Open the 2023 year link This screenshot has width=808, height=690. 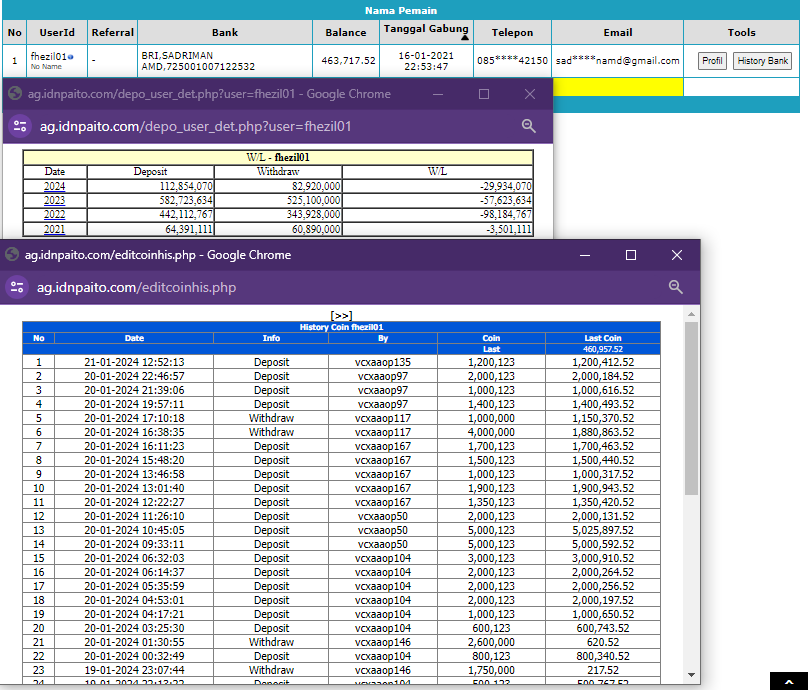point(55,200)
